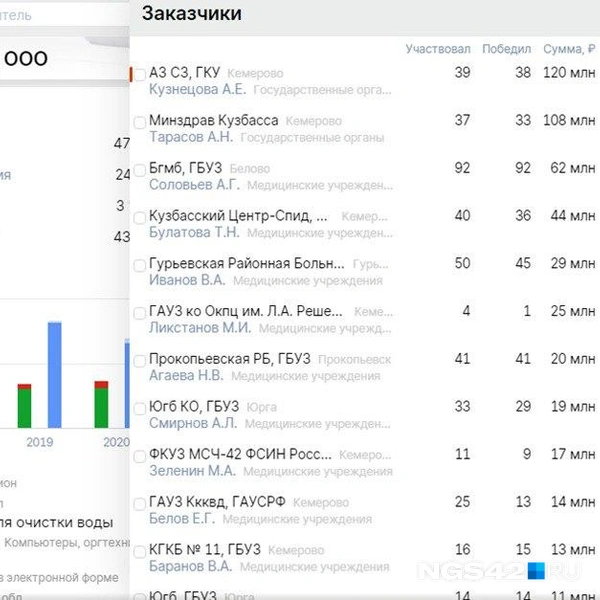Screen dimensions: 600x600
Task: Open contact Баранов В.А.
Action: tap(191, 566)
